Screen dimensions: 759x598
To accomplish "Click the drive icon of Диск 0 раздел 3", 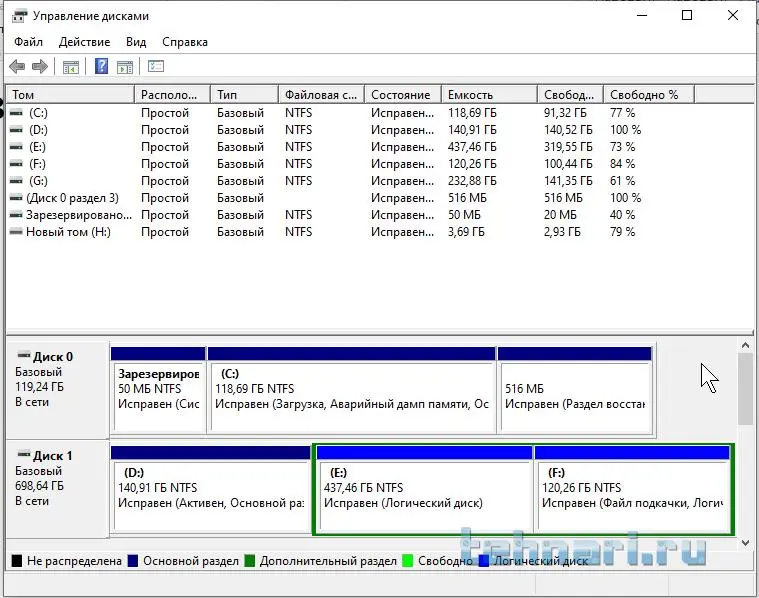I will [16, 198].
